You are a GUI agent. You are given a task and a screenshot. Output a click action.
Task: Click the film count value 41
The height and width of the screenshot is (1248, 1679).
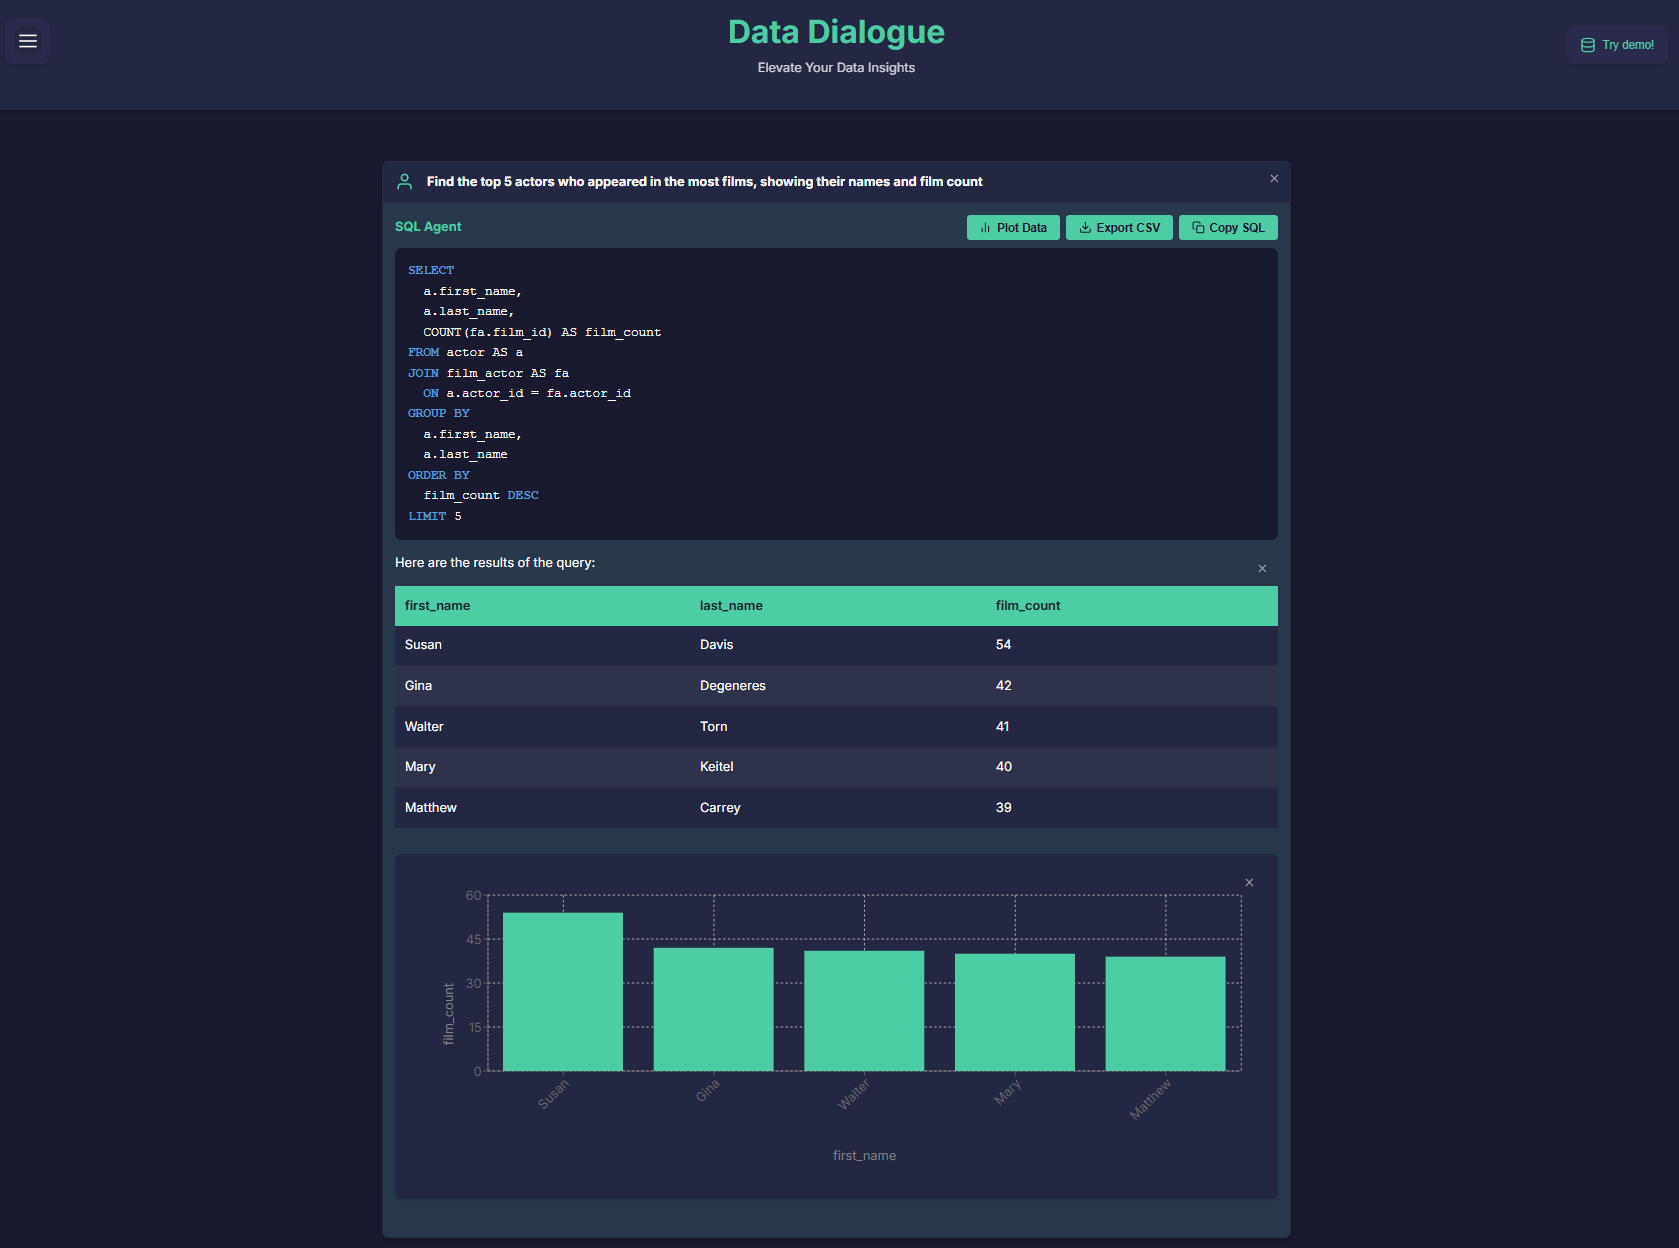point(1002,727)
